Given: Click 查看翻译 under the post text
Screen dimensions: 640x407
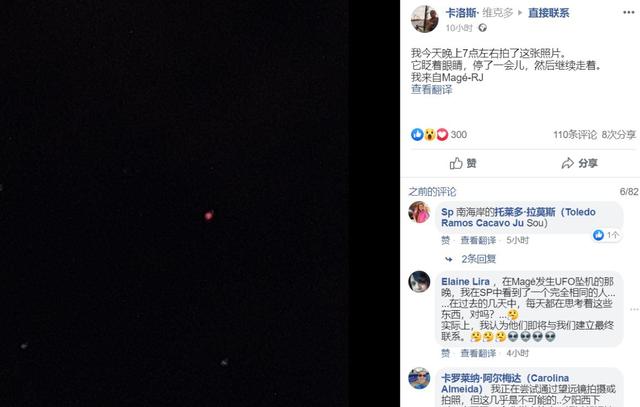Looking at the screenshot, I should (431, 89).
